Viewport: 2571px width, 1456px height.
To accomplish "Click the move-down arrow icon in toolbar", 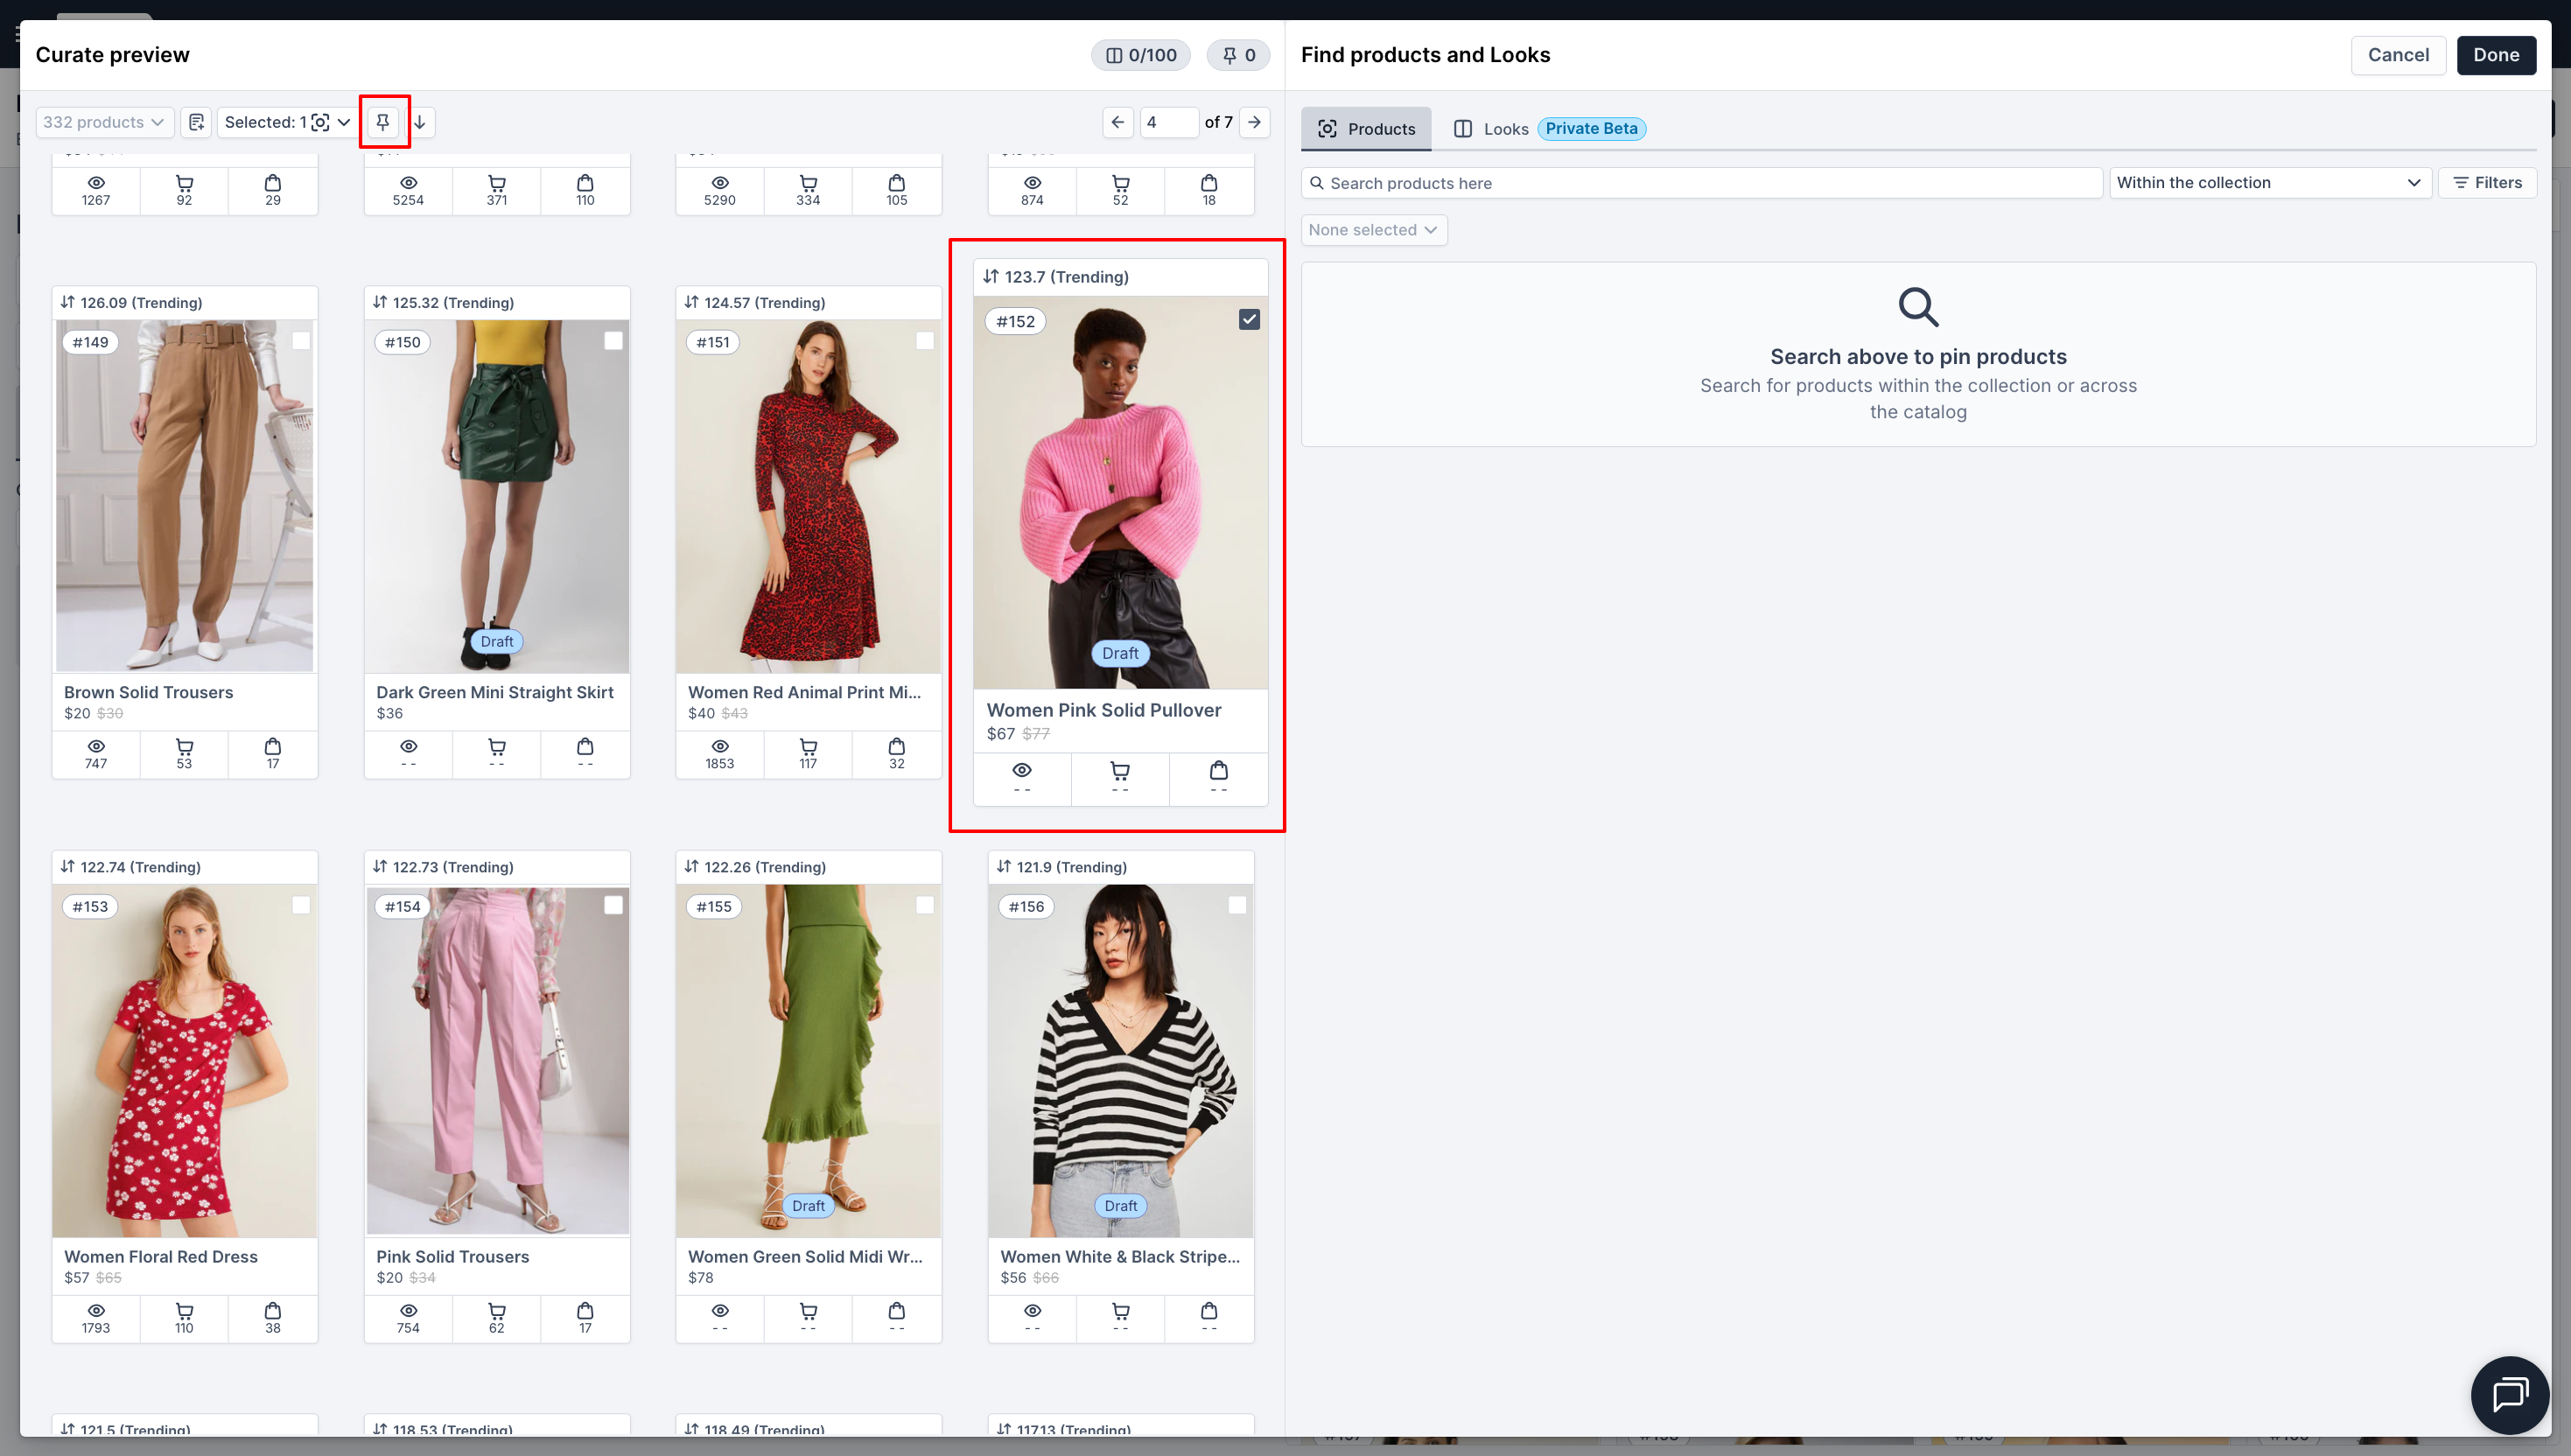I will [421, 122].
